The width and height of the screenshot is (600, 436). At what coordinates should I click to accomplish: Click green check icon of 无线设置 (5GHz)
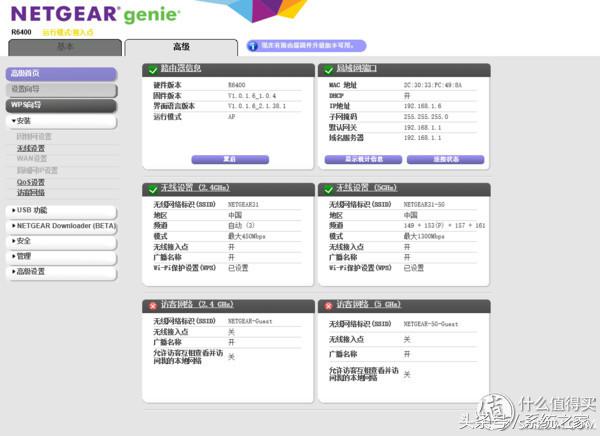tap(328, 189)
